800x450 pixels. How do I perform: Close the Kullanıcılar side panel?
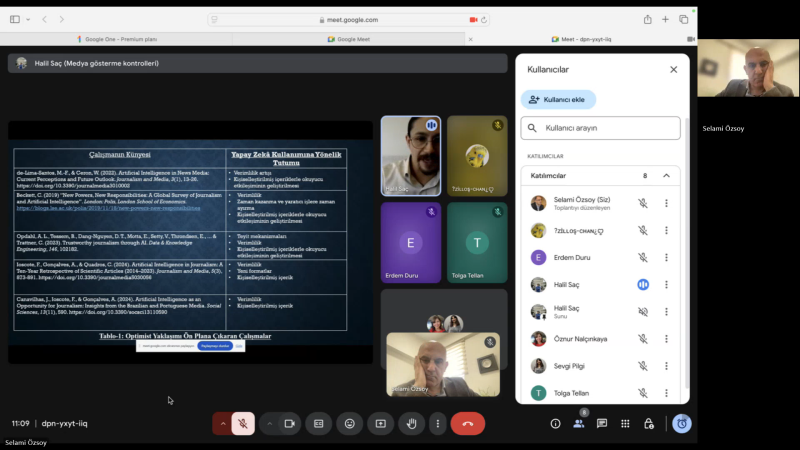(673, 69)
